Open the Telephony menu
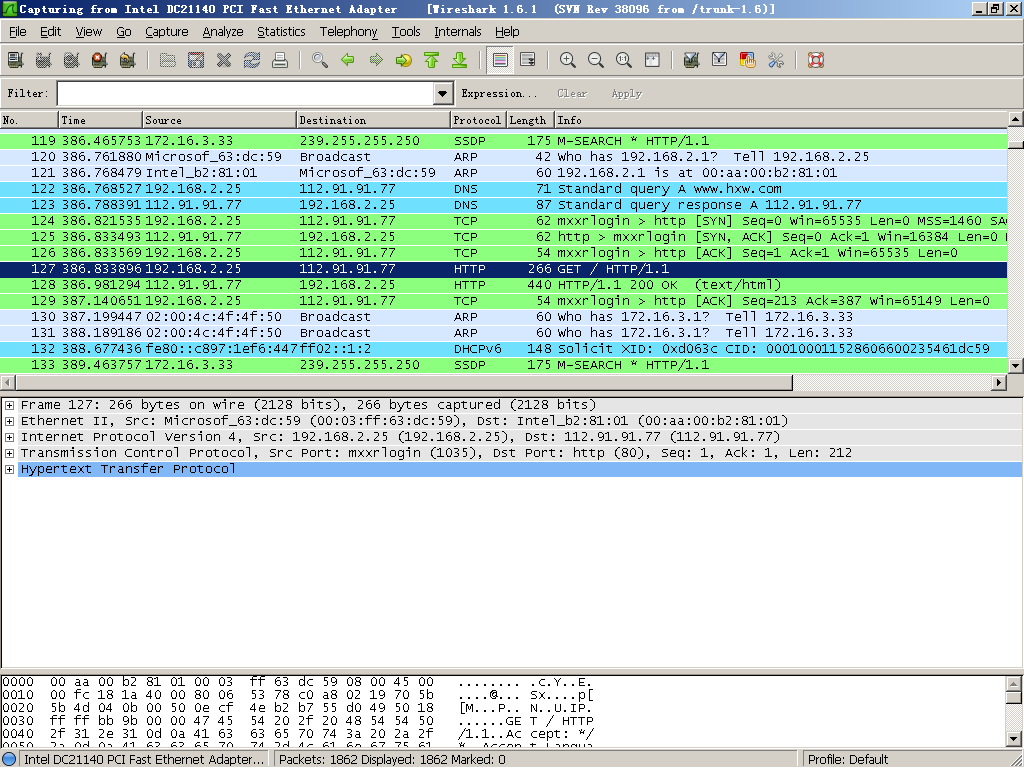This screenshot has width=1024, height=768. point(349,32)
